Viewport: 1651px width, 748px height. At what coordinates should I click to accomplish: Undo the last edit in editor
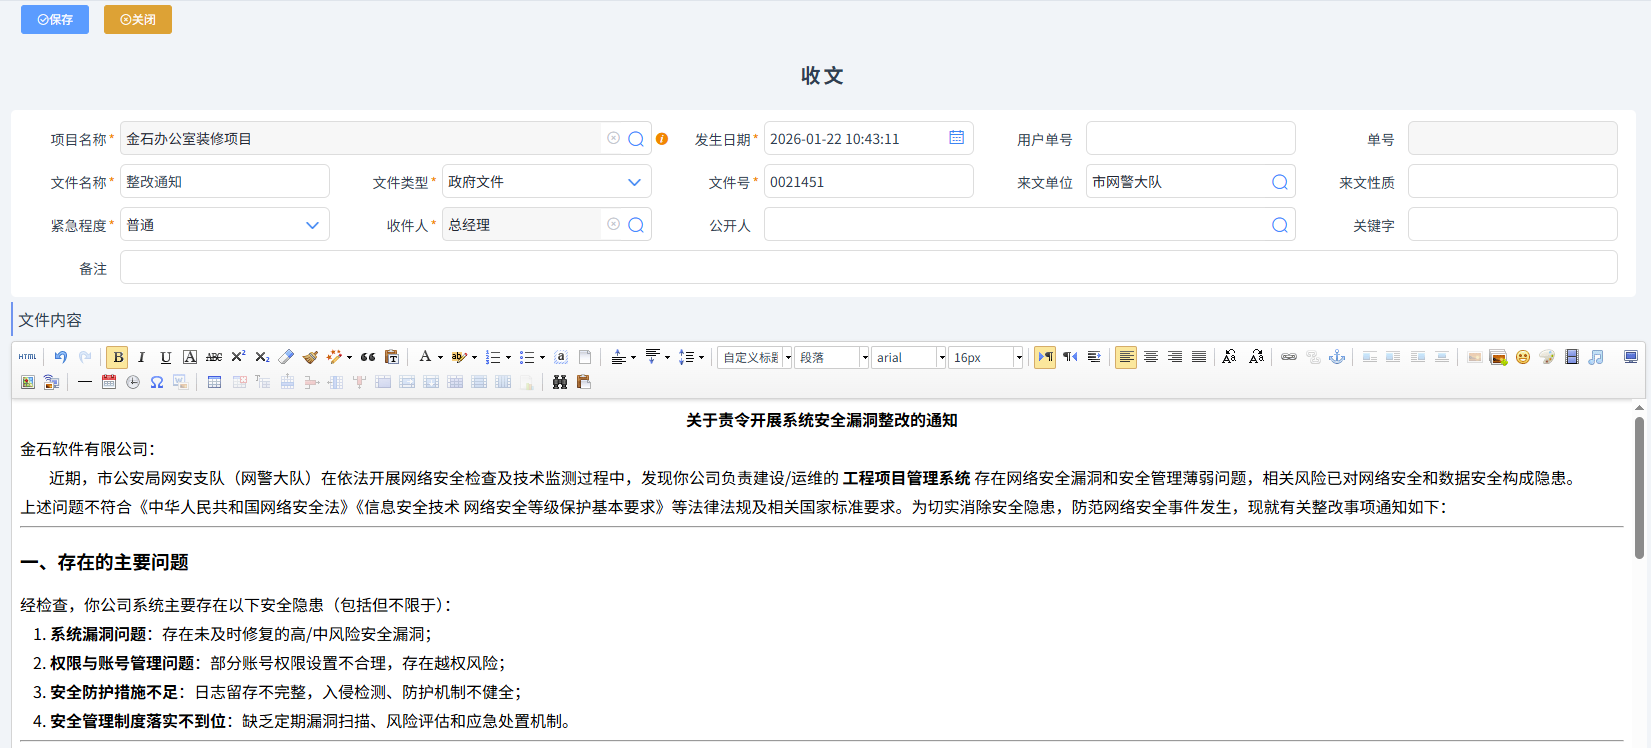(x=61, y=357)
